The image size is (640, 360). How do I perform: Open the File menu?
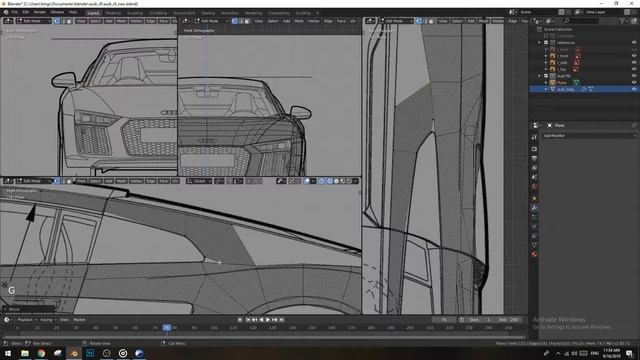tap(15, 12)
